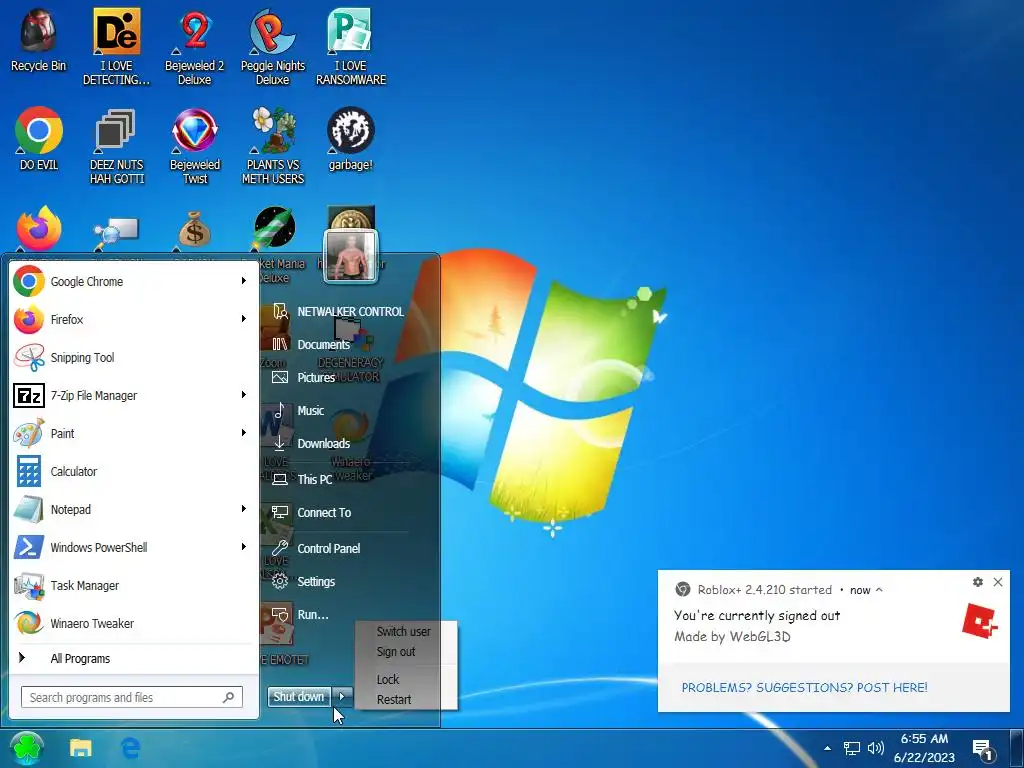Select the money bag desktop icon
Screen dimensions: 1024x768
(x=195, y=229)
